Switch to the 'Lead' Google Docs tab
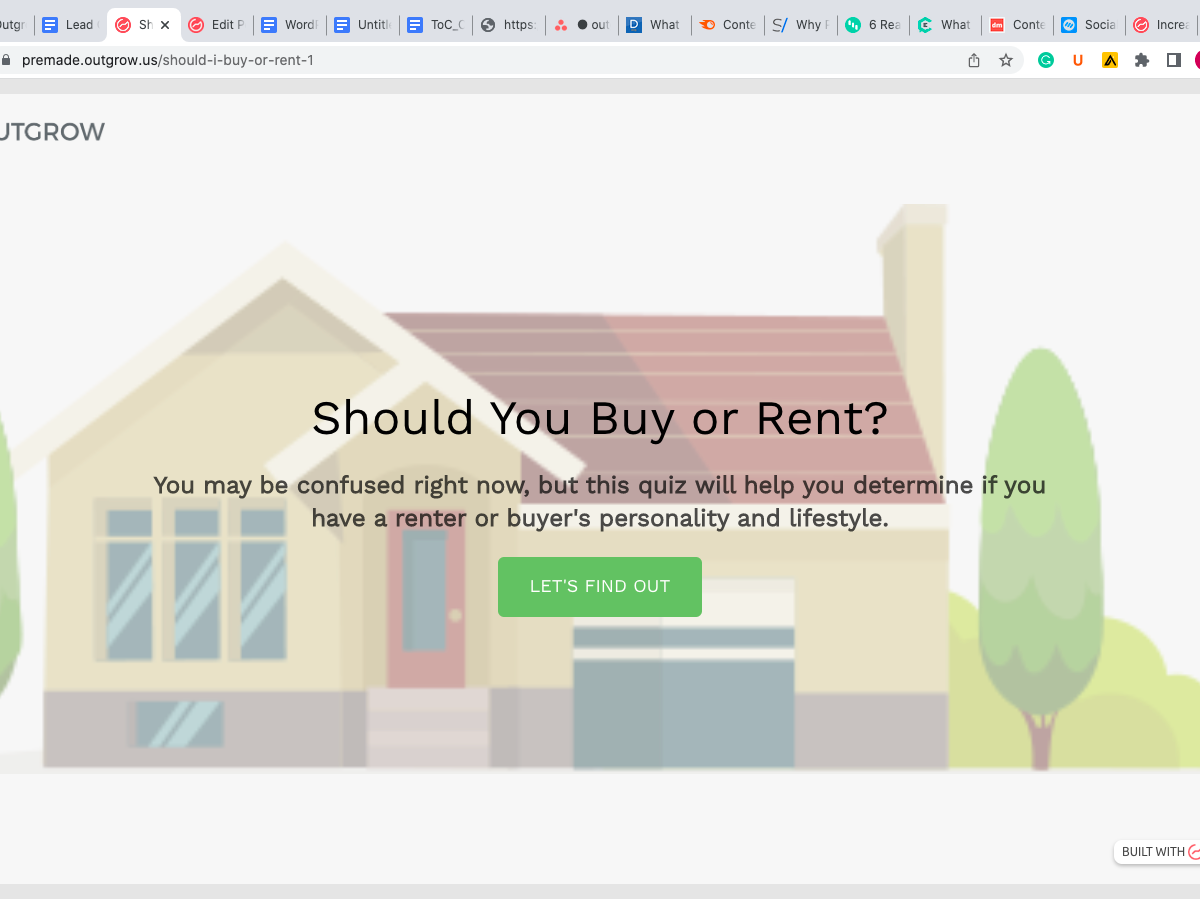This screenshot has height=900, width=1200. pyautogui.click(x=70, y=25)
